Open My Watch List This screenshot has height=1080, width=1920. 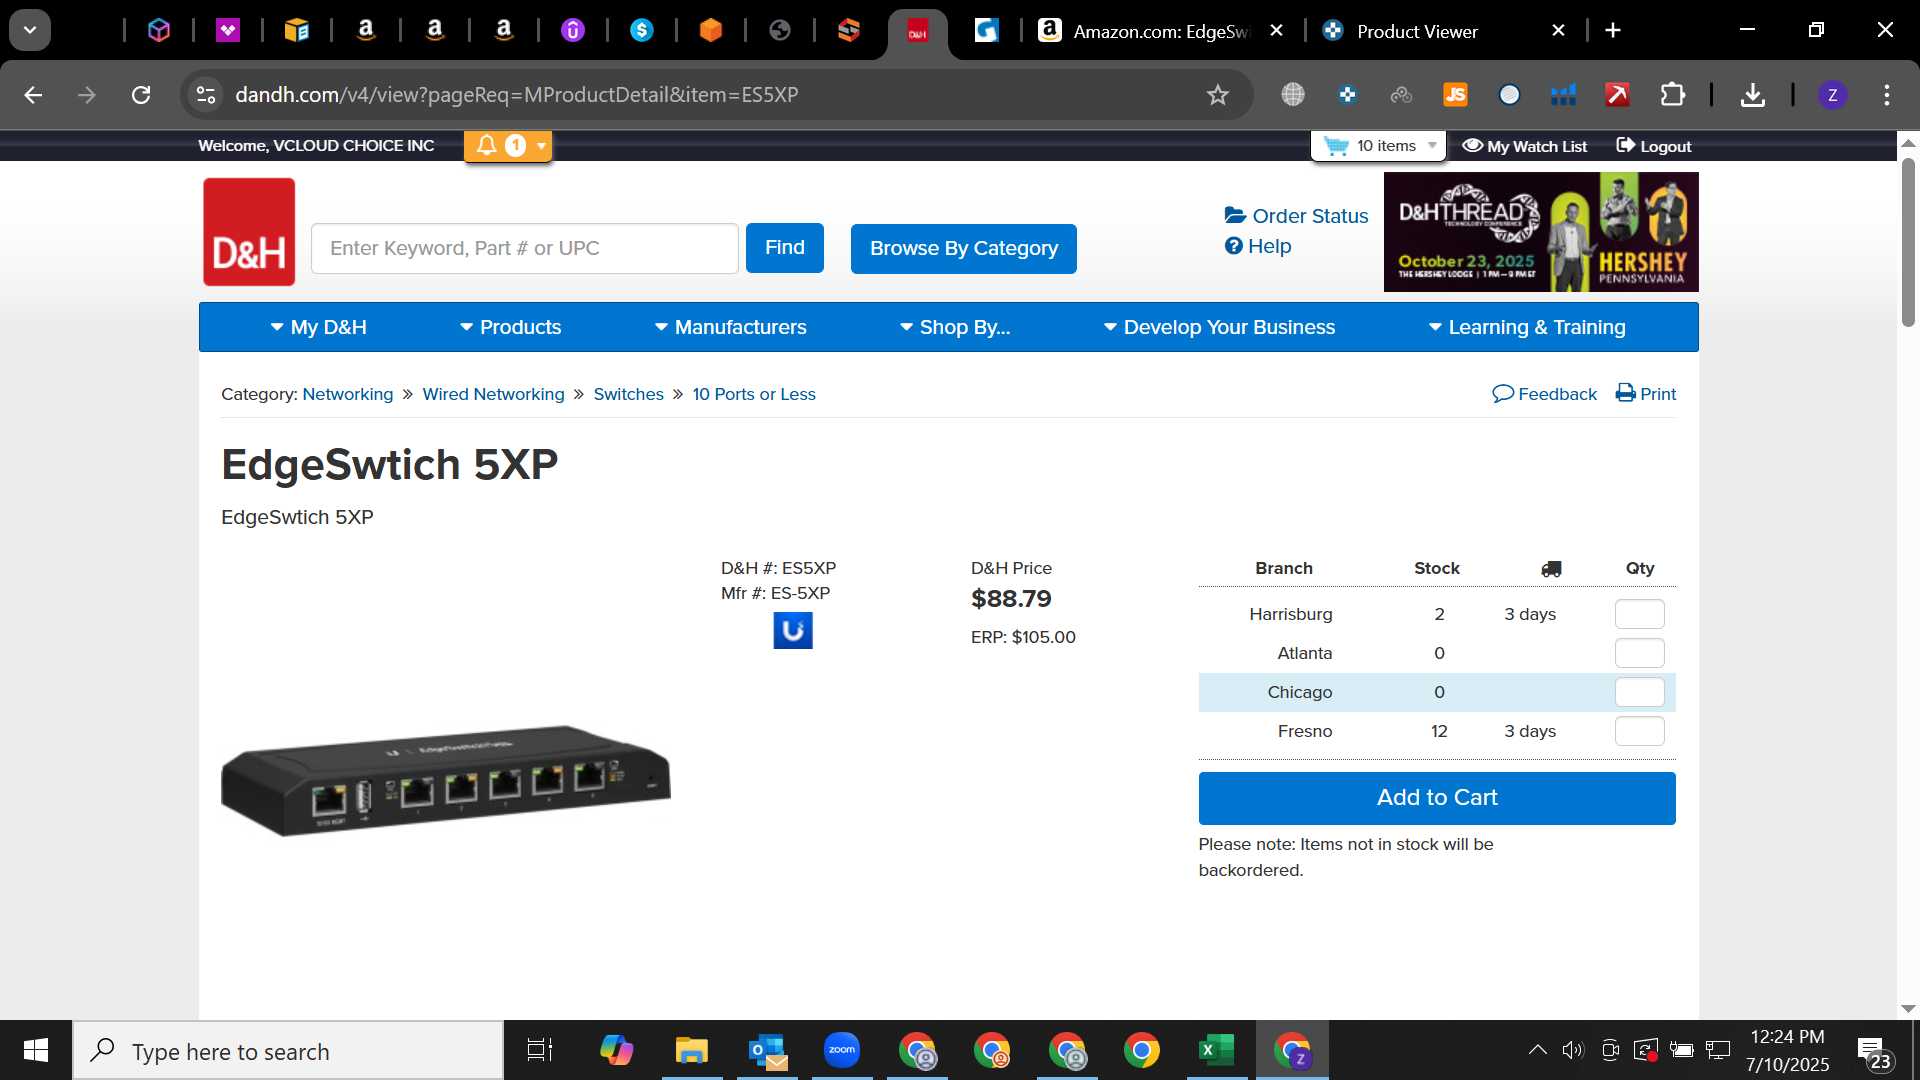click(1524, 146)
